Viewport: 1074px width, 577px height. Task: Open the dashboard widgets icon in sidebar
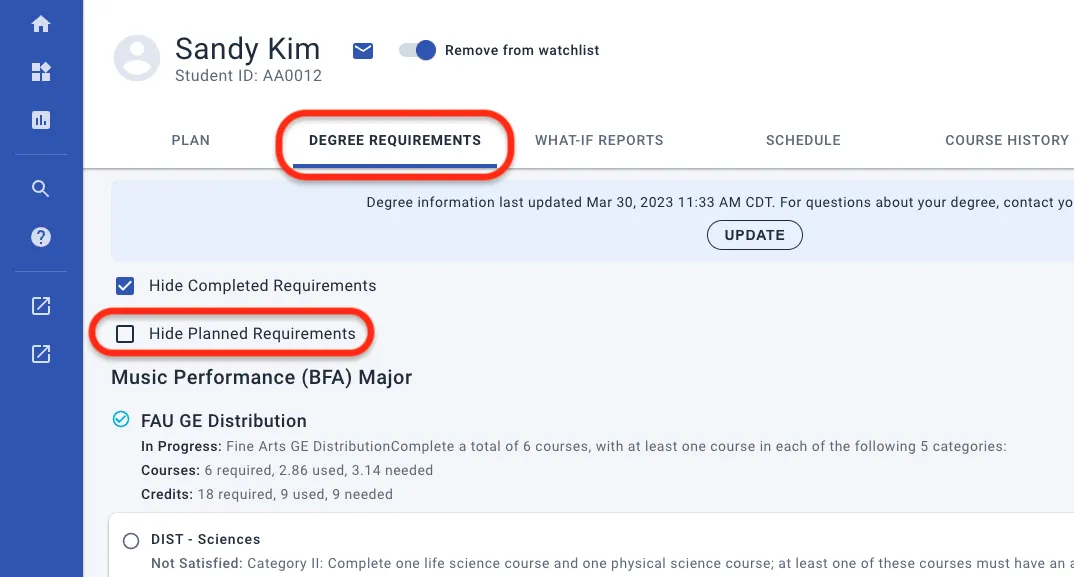coord(41,72)
